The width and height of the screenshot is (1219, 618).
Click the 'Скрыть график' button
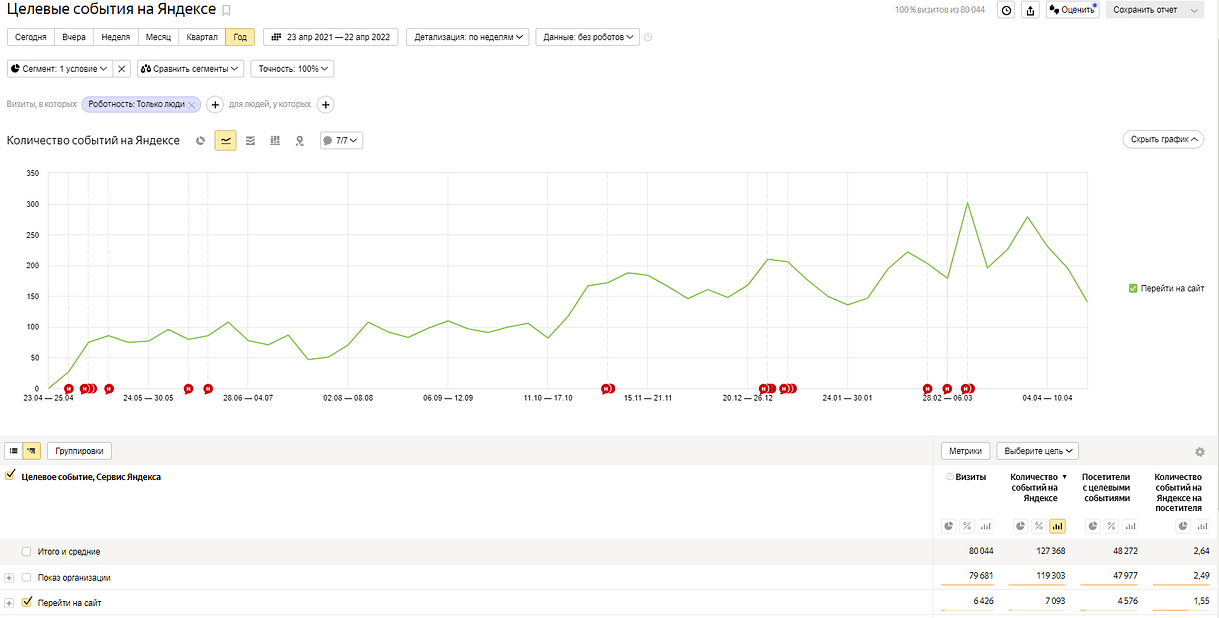tap(1162, 140)
